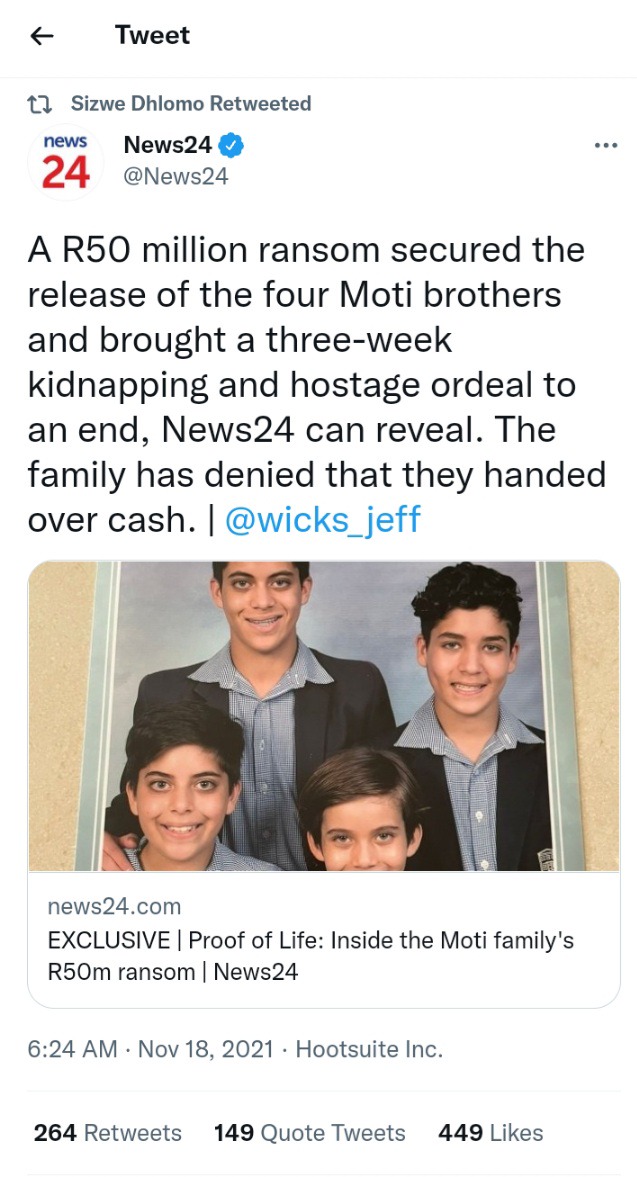Click the retweet icon beside Sizwe Dhlomo

pyautogui.click(x=40, y=104)
